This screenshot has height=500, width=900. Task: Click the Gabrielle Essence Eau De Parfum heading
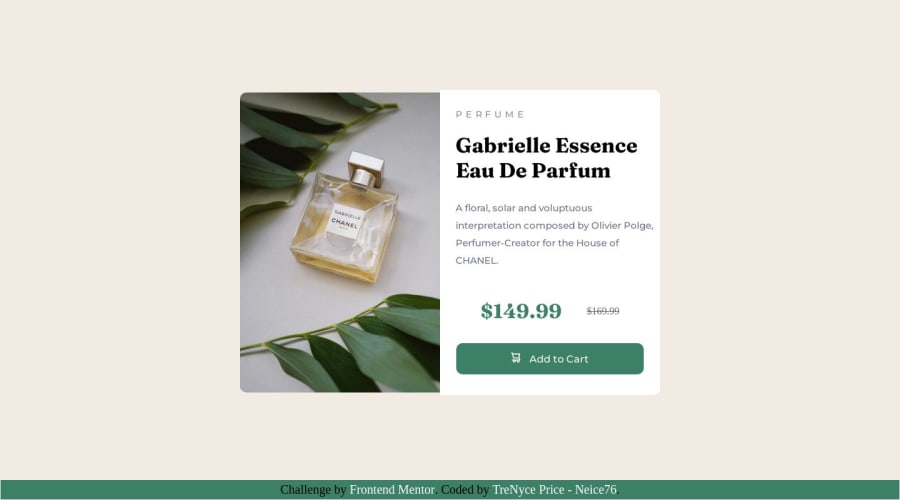point(546,158)
